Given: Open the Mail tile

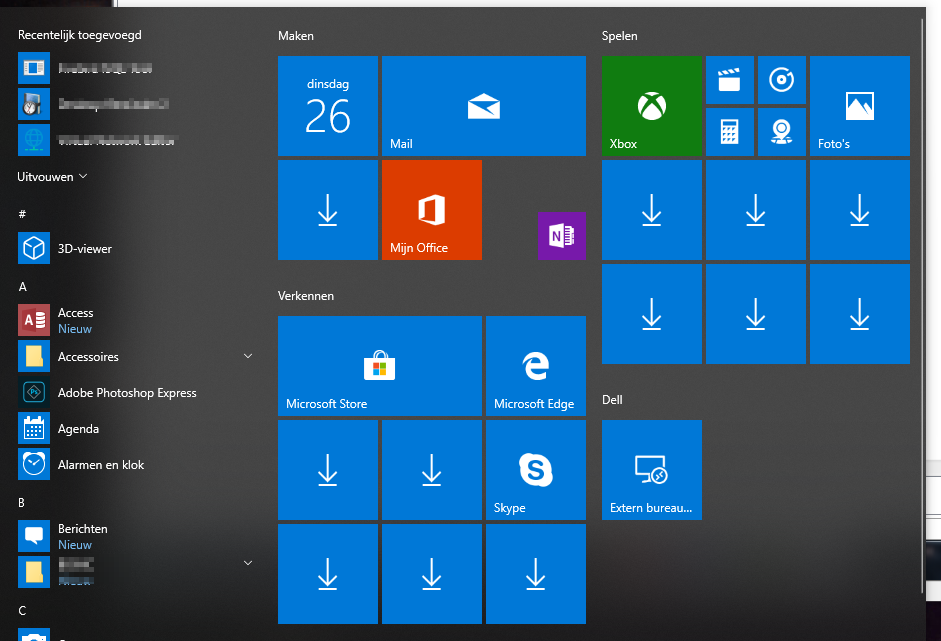Looking at the screenshot, I should pos(484,106).
